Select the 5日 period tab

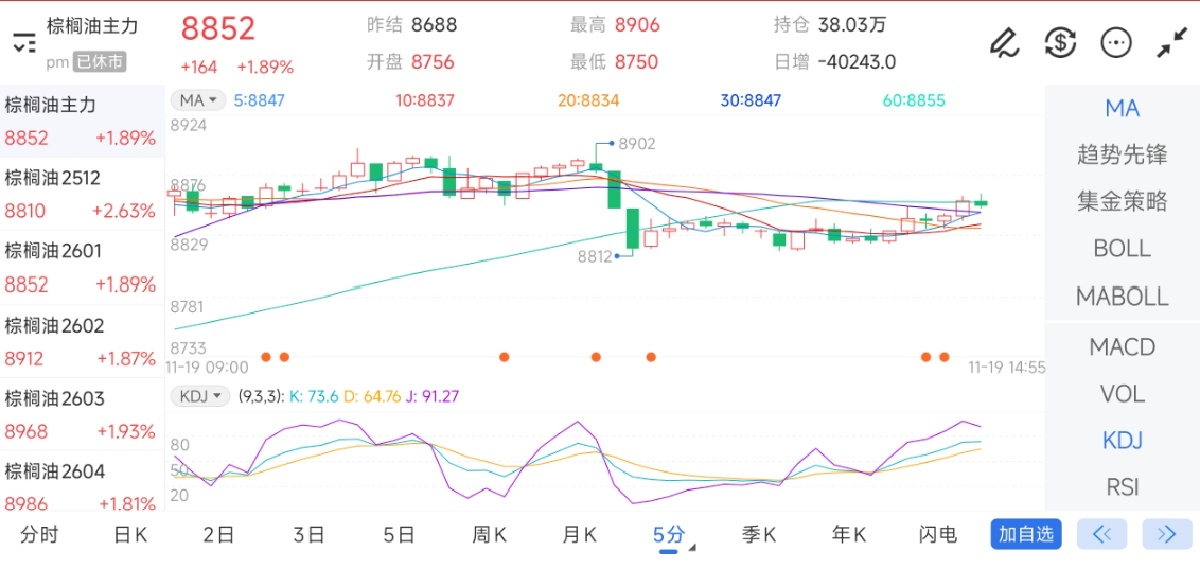tap(398, 535)
